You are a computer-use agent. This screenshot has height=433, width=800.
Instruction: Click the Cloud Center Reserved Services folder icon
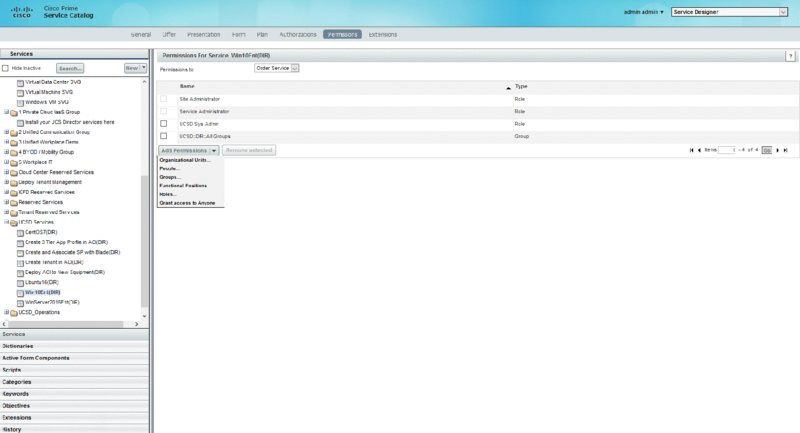coord(14,173)
